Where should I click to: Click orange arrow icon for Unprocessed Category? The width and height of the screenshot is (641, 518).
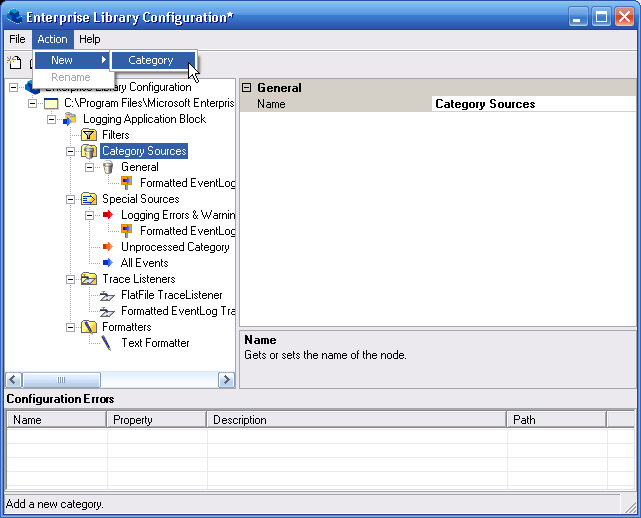click(108, 247)
